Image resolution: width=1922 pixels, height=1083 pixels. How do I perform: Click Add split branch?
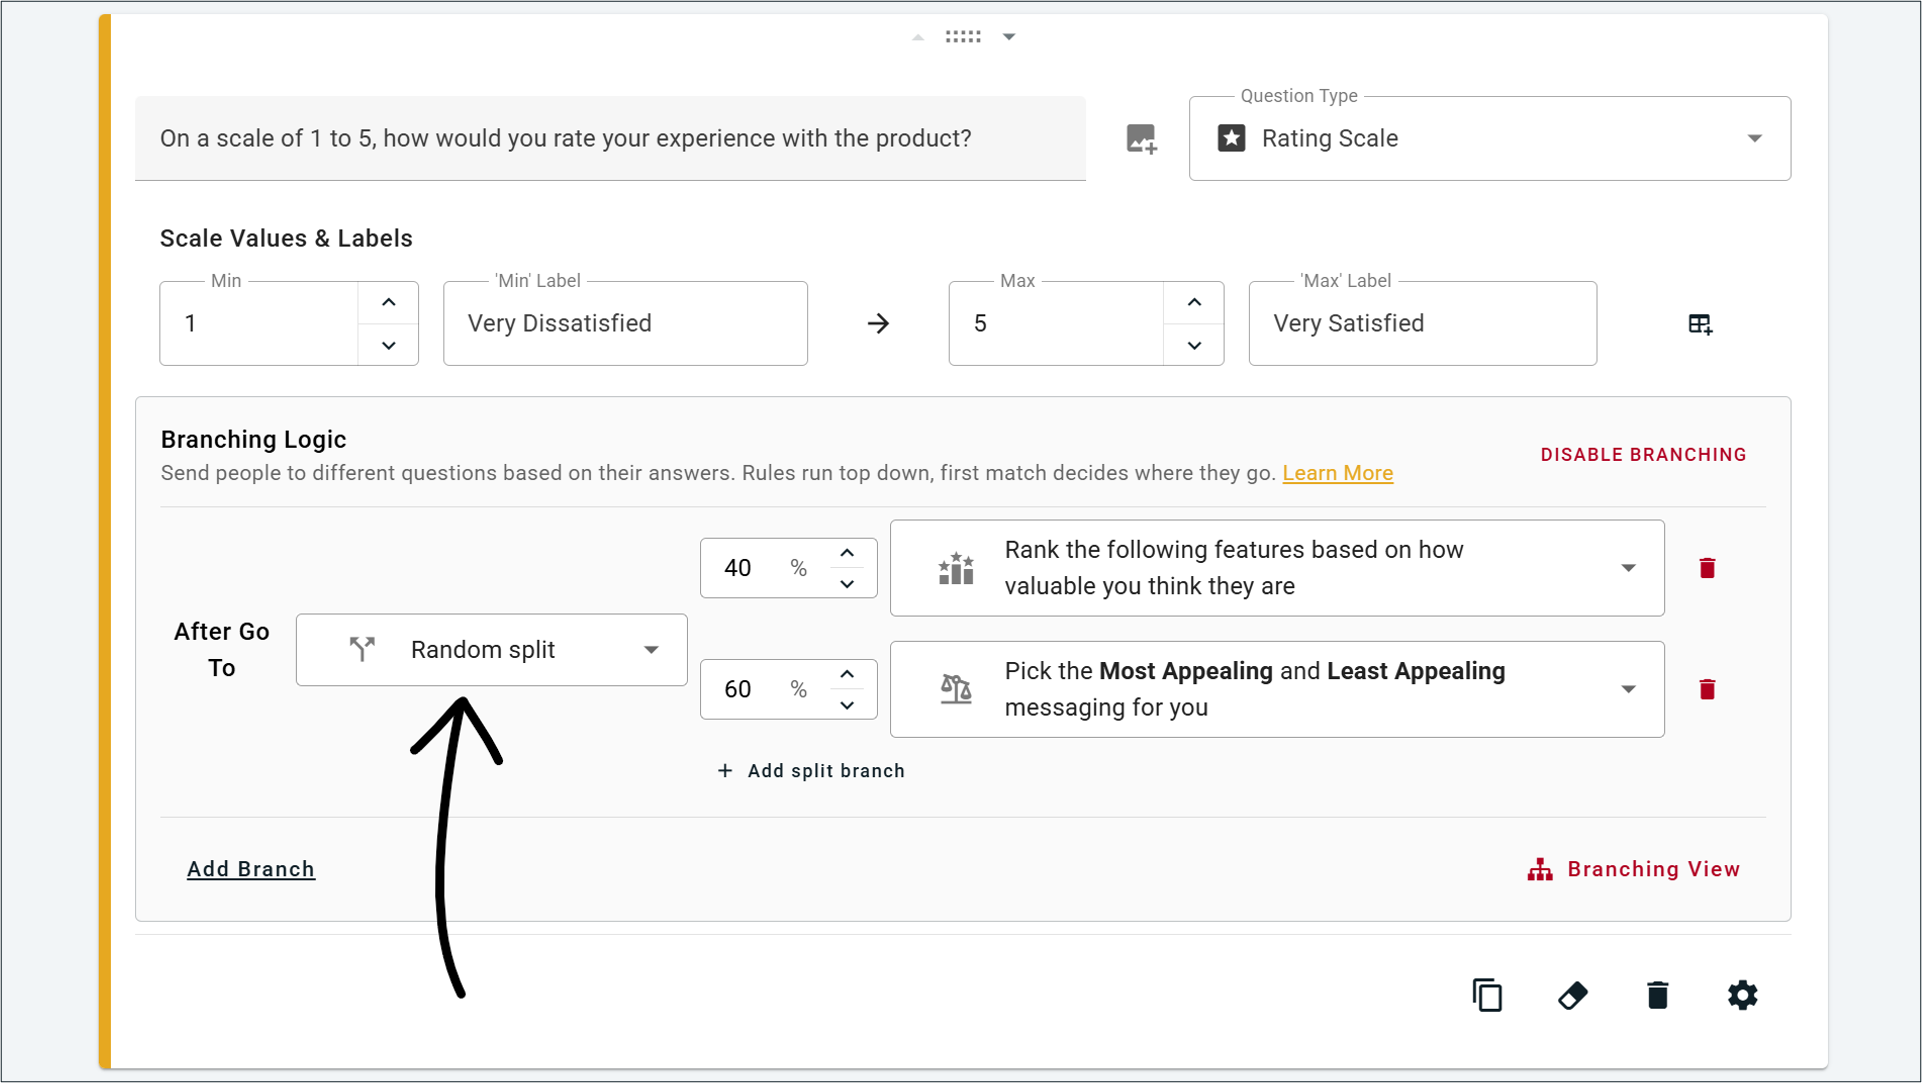tap(811, 771)
